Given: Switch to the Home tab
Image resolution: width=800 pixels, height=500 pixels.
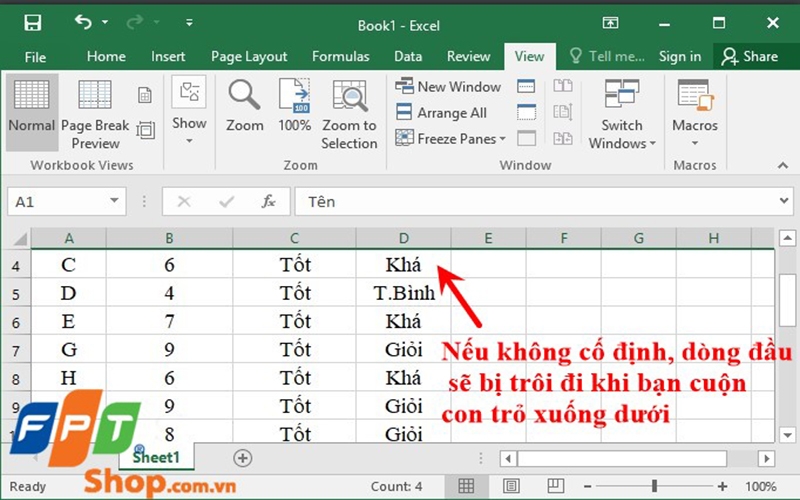Looking at the screenshot, I should point(106,56).
